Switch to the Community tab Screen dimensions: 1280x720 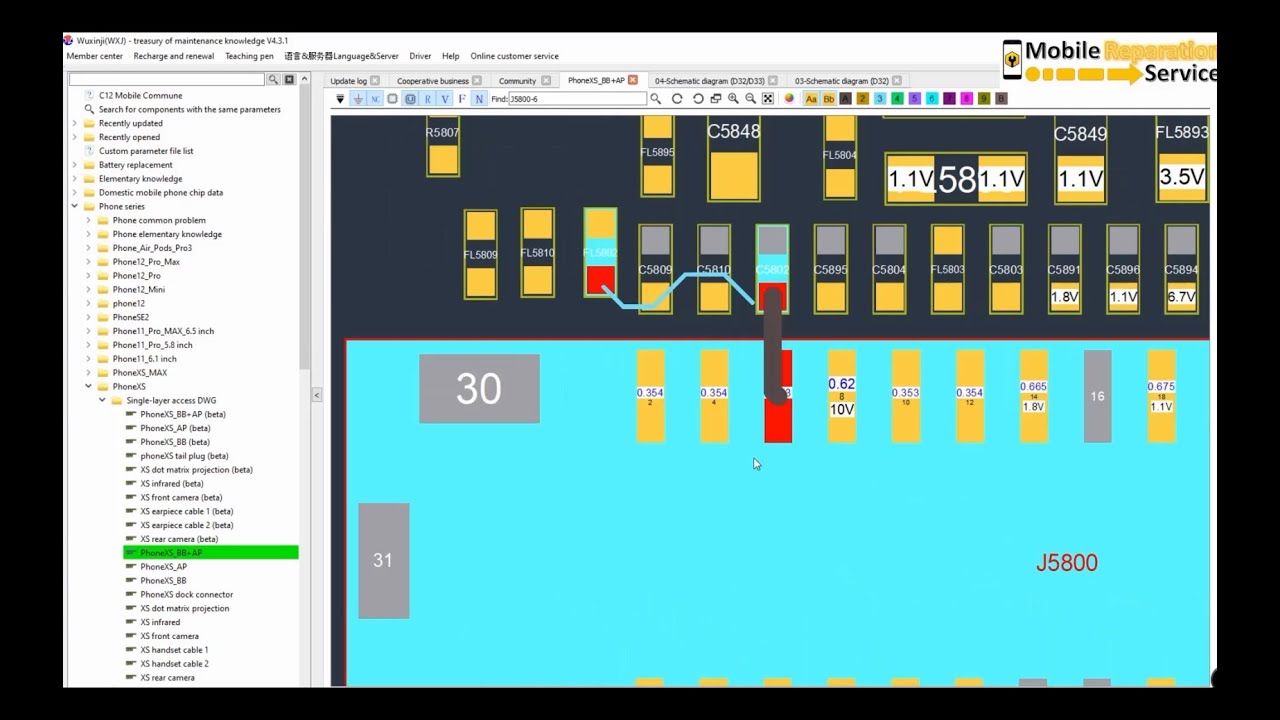click(x=518, y=81)
